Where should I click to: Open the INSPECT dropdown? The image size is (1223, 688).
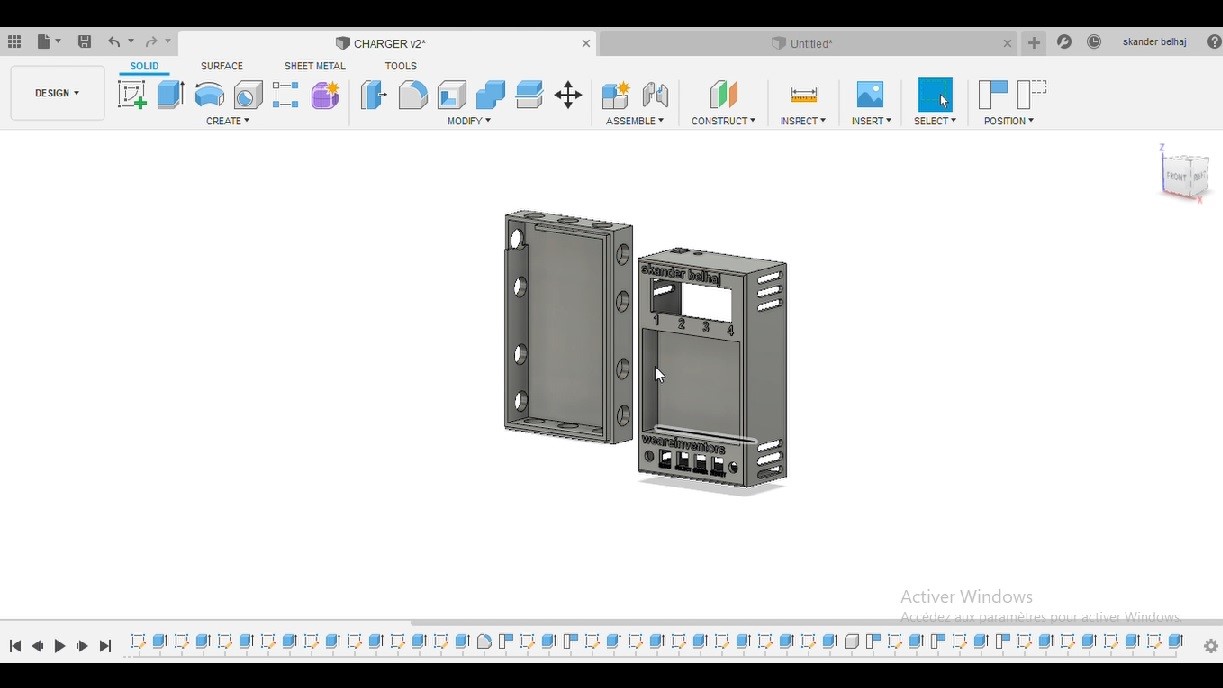[803, 121]
